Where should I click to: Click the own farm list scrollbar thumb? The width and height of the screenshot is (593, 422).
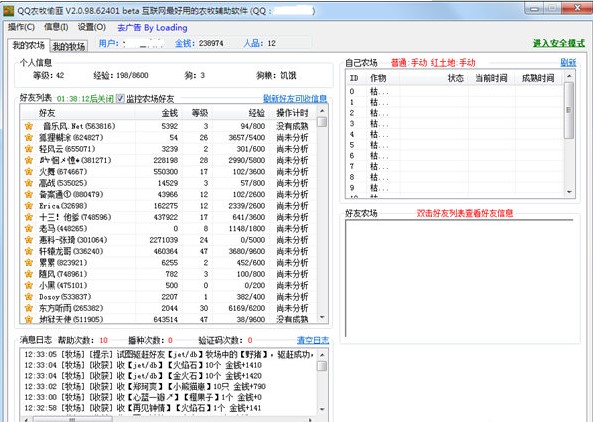[x=569, y=110]
